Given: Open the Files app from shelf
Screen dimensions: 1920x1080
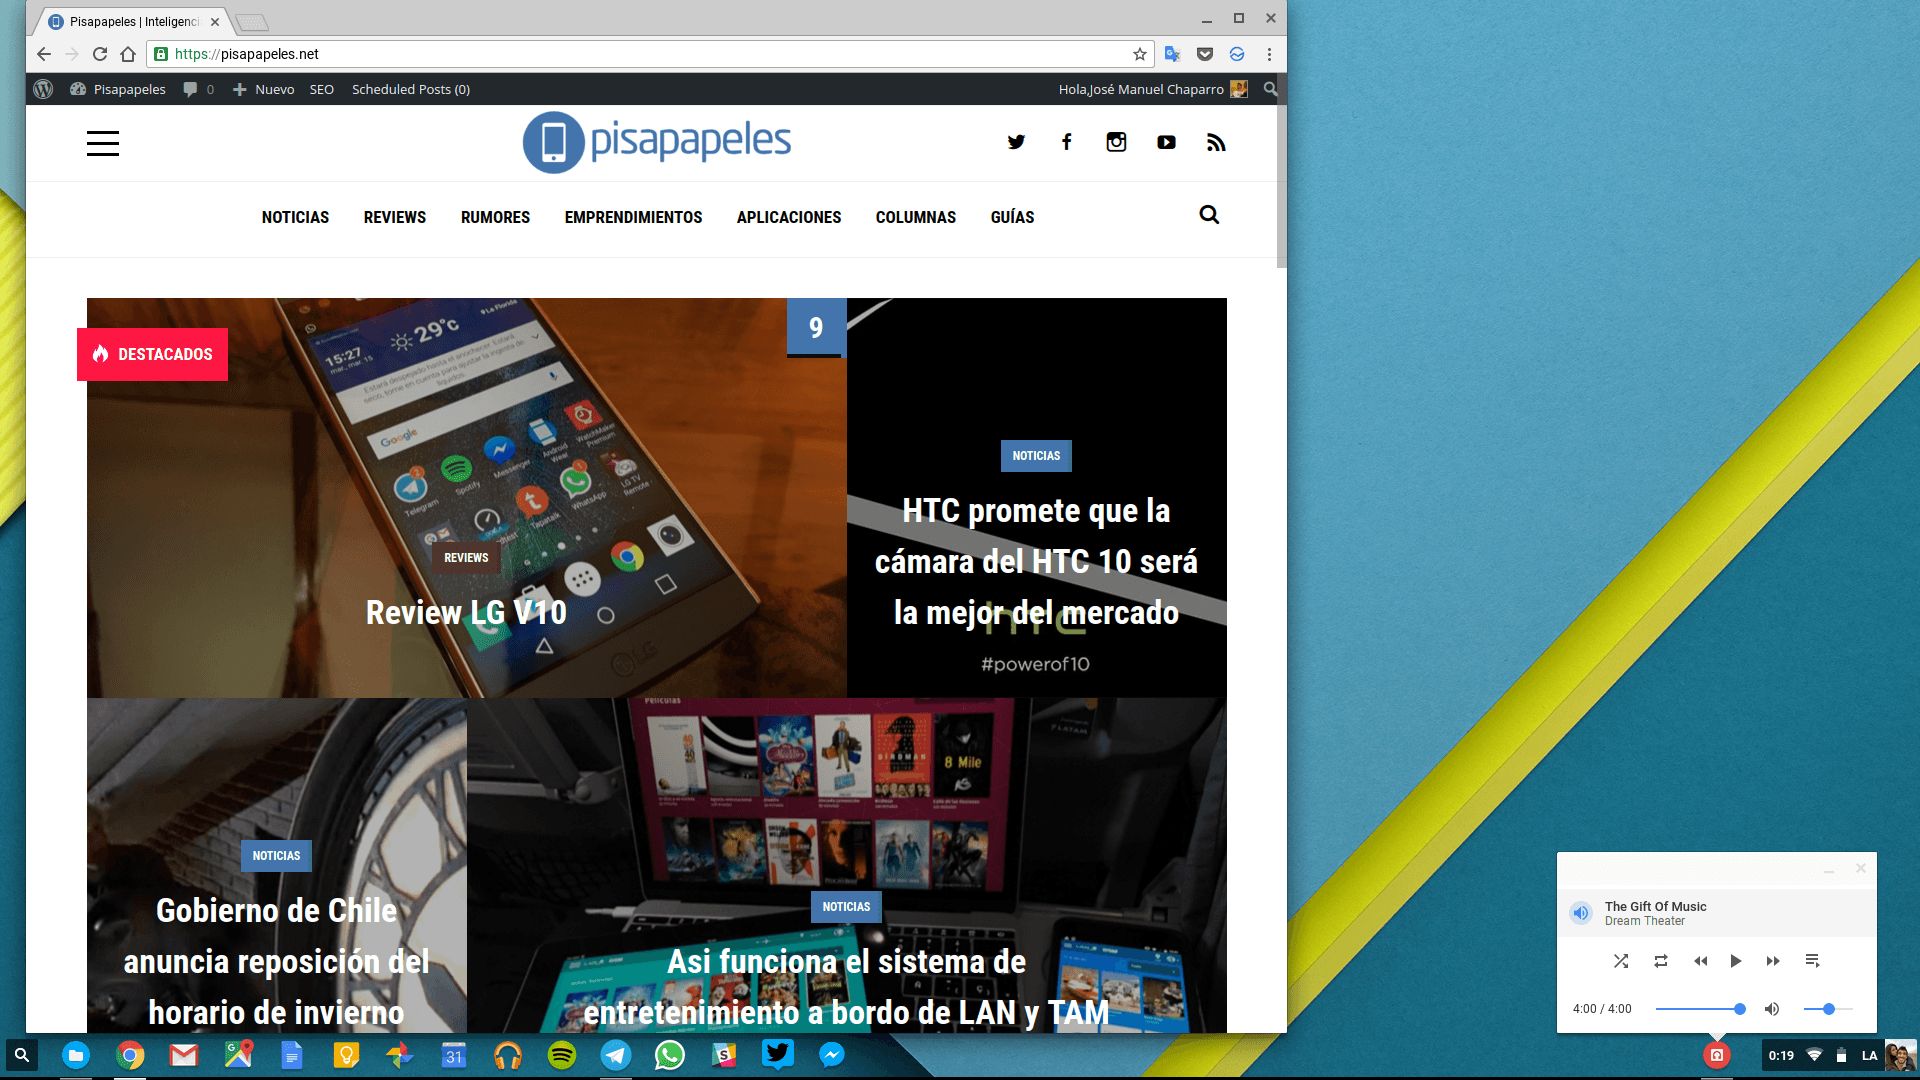Looking at the screenshot, I should tap(76, 1054).
